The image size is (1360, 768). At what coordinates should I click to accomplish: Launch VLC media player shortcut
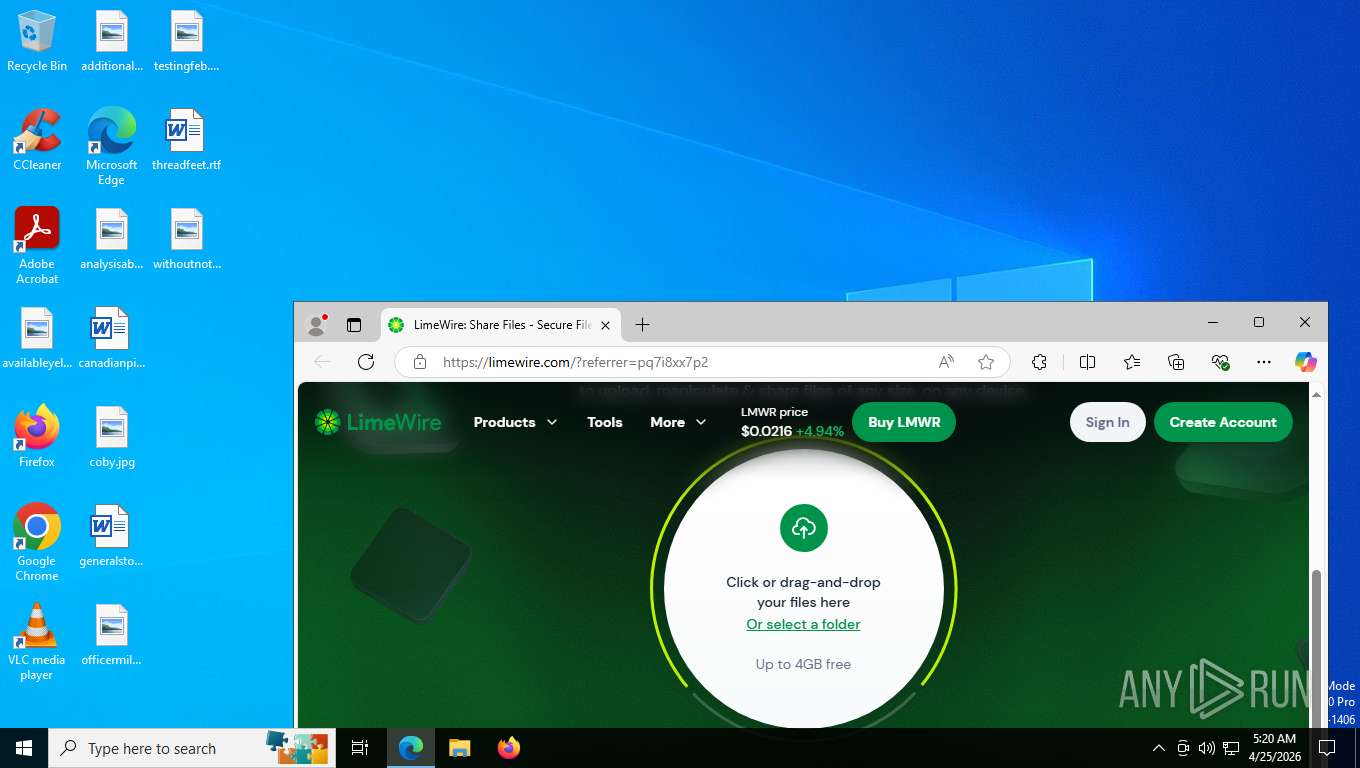[37, 642]
